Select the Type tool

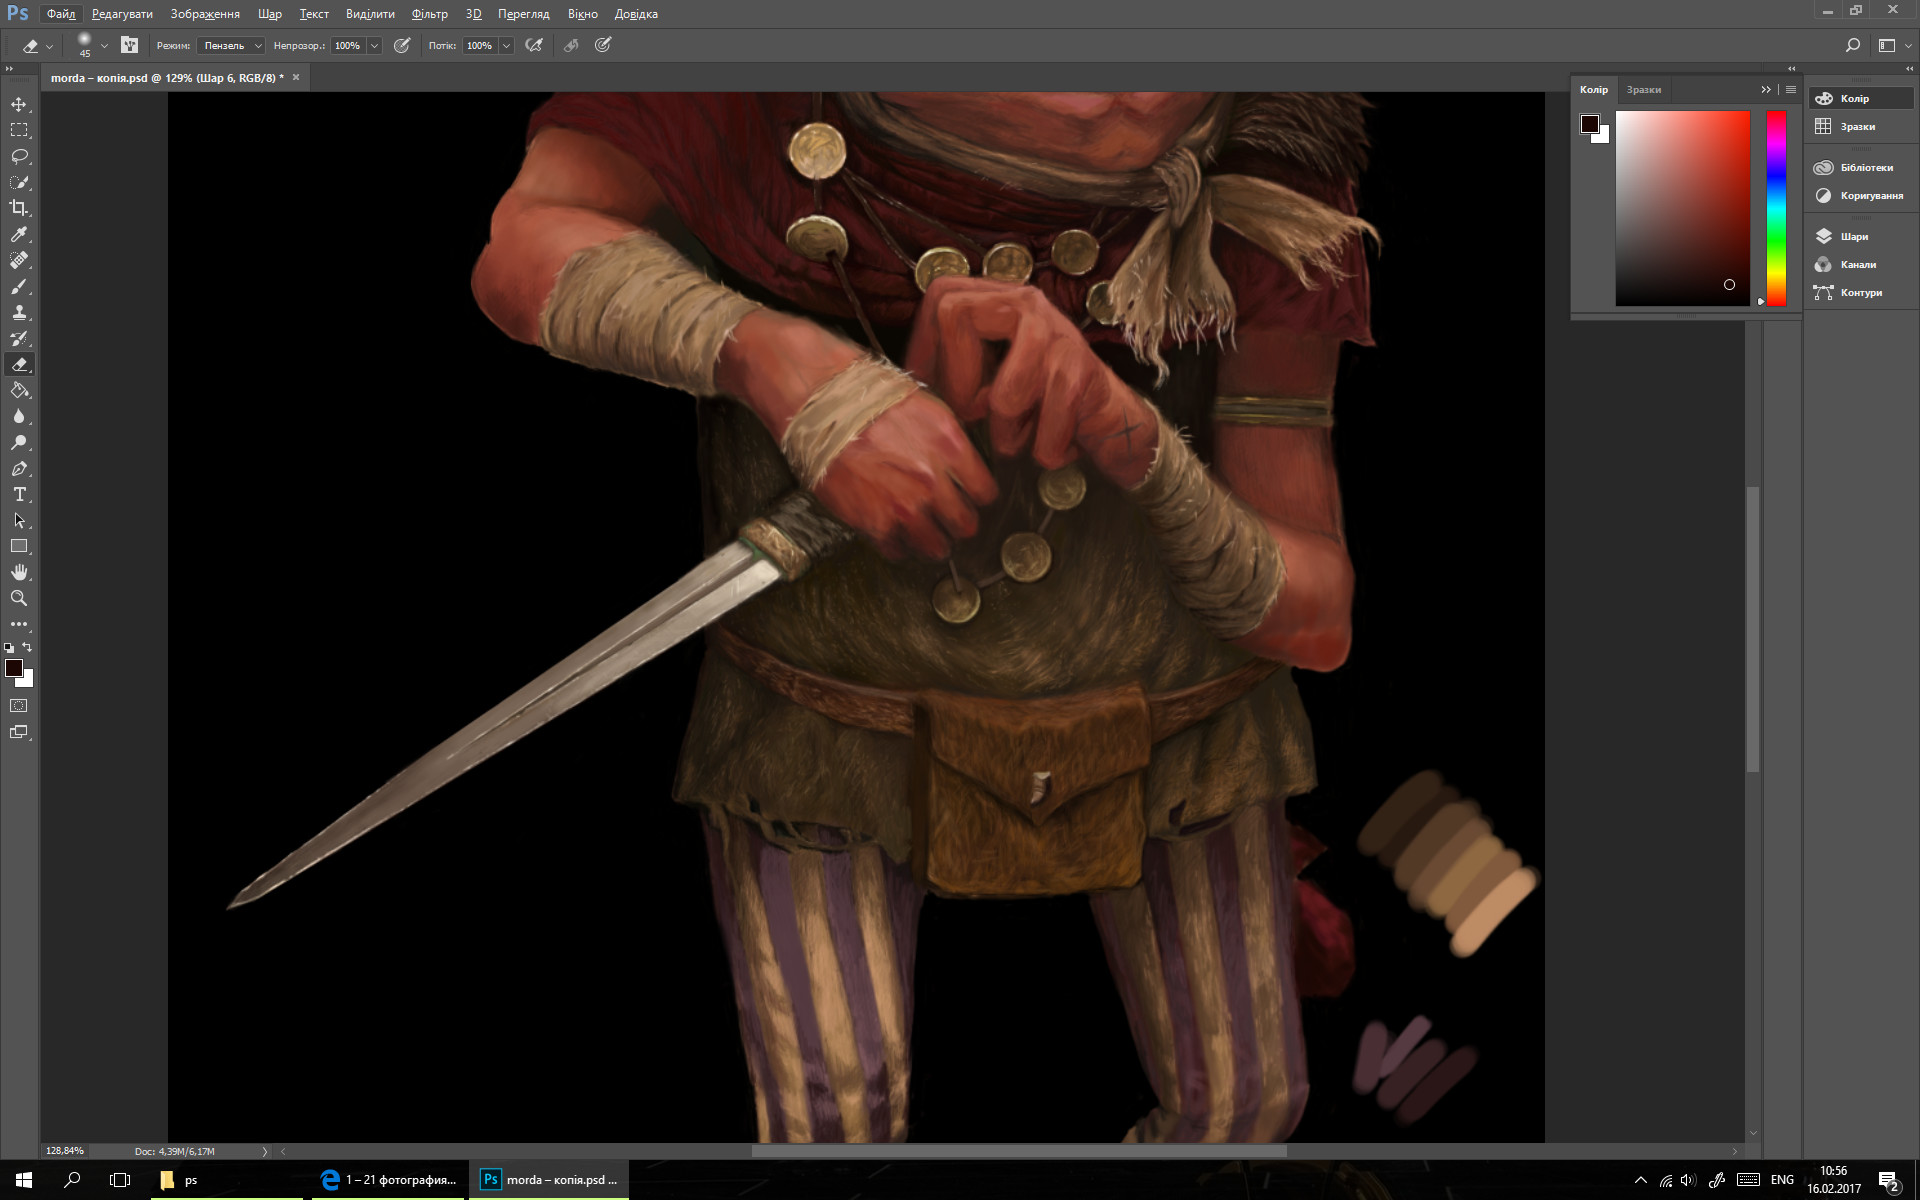[19, 494]
